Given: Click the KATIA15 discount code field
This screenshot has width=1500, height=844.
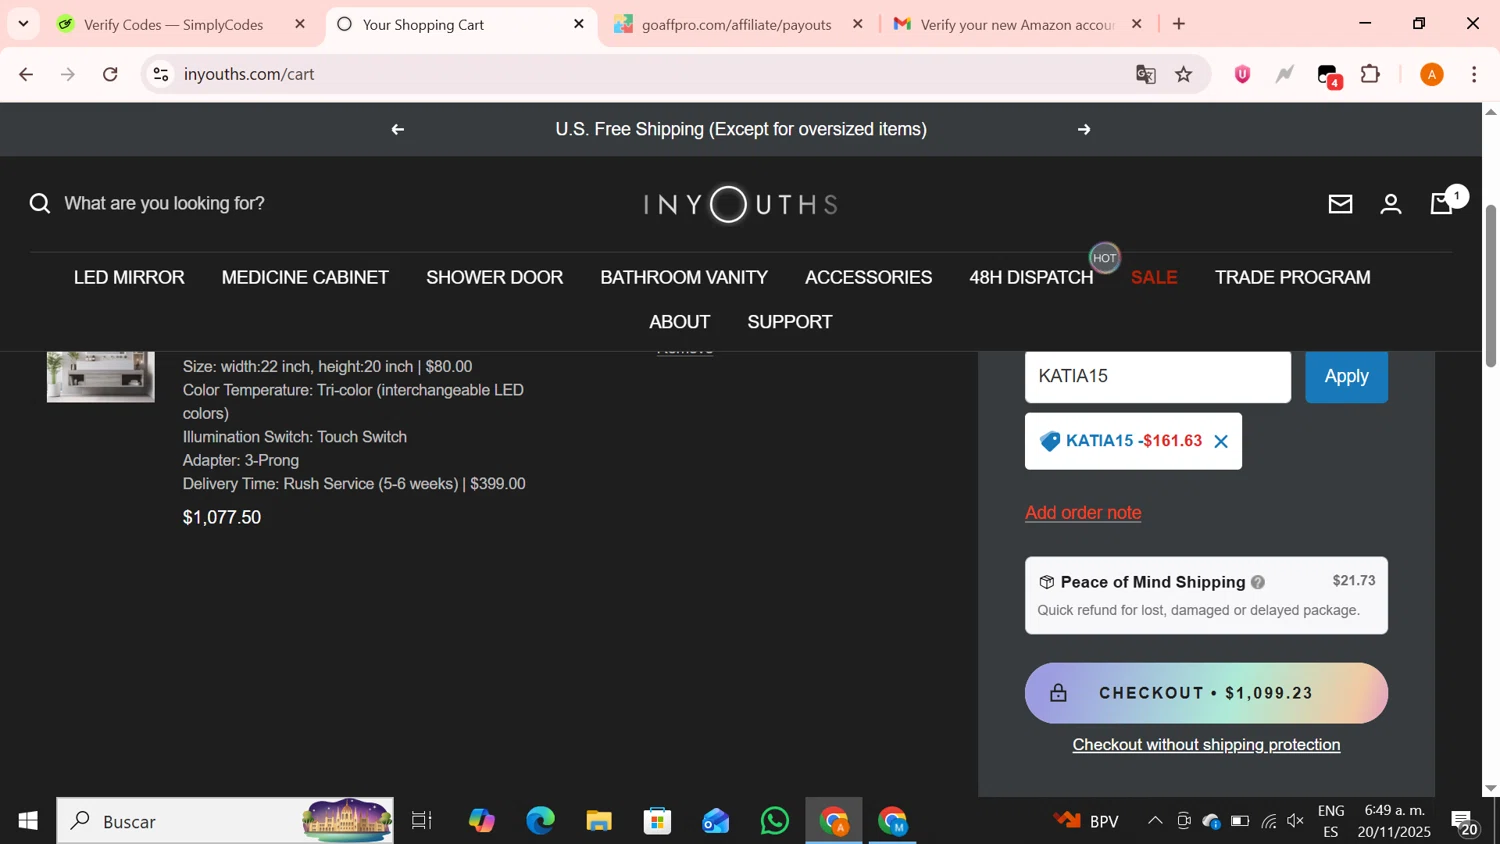Looking at the screenshot, I should click(1158, 377).
